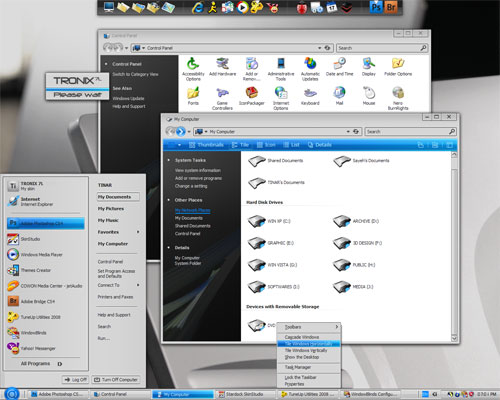Open Adobe Photoshop CS4 from Start menu
This screenshot has width=500, height=400.
(46, 223)
